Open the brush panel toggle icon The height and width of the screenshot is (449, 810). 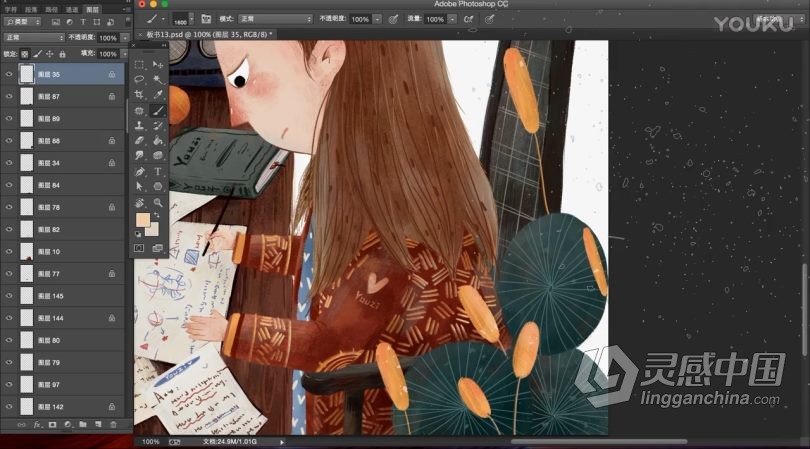[206, 19]
